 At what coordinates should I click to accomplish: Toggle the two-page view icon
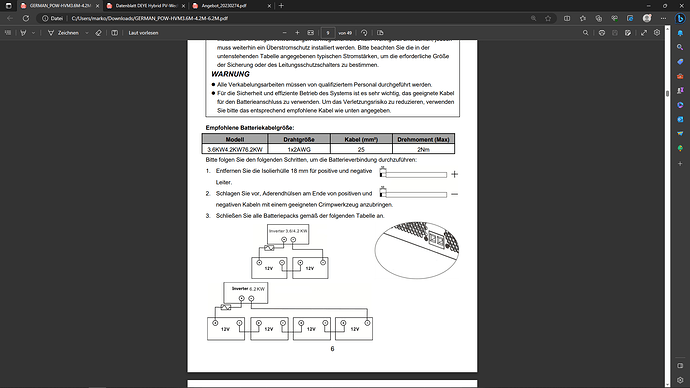[x=114, y=33]
